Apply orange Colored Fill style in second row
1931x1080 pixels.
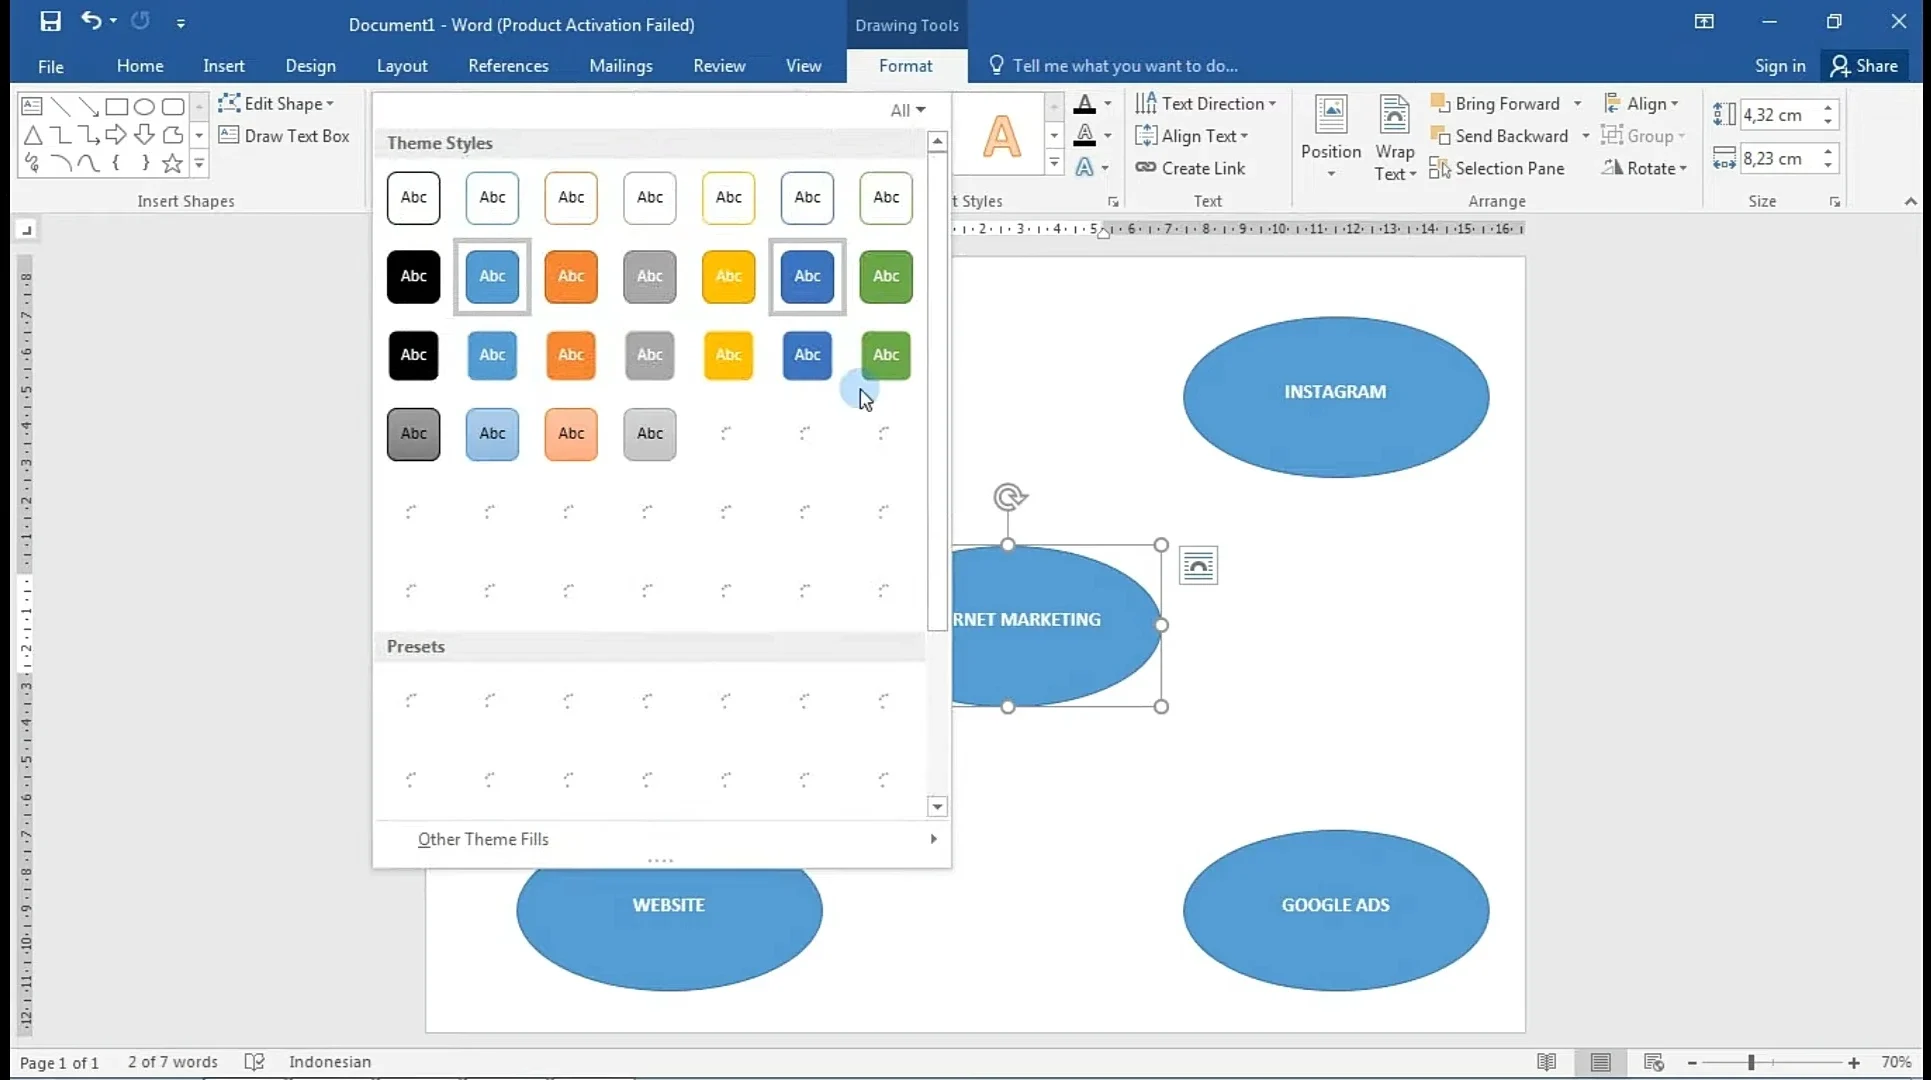[571, 276]
